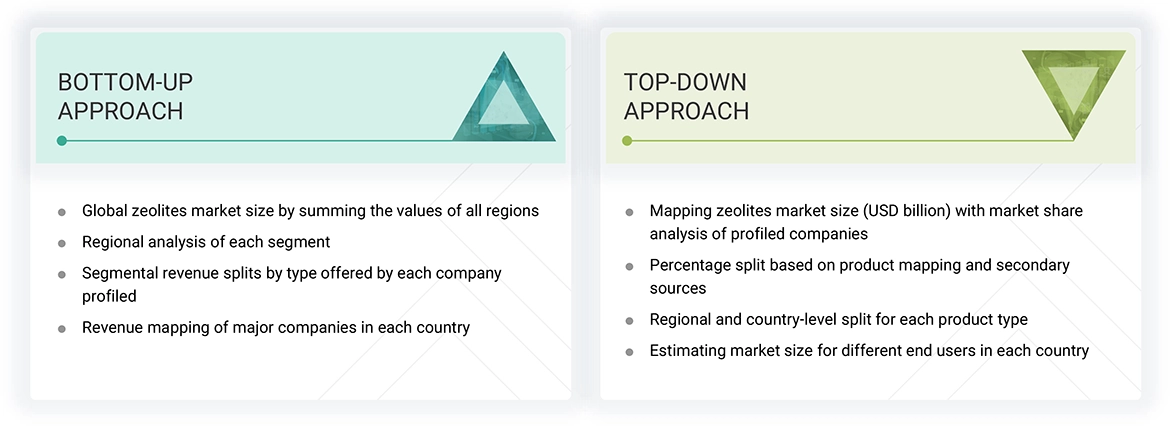Click 'Global zeolites market size' bullet text

click(x=310, y=211)
